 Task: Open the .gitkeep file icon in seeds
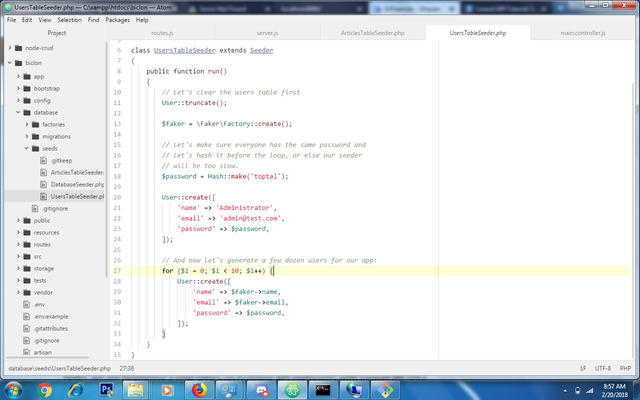(43, 160)
